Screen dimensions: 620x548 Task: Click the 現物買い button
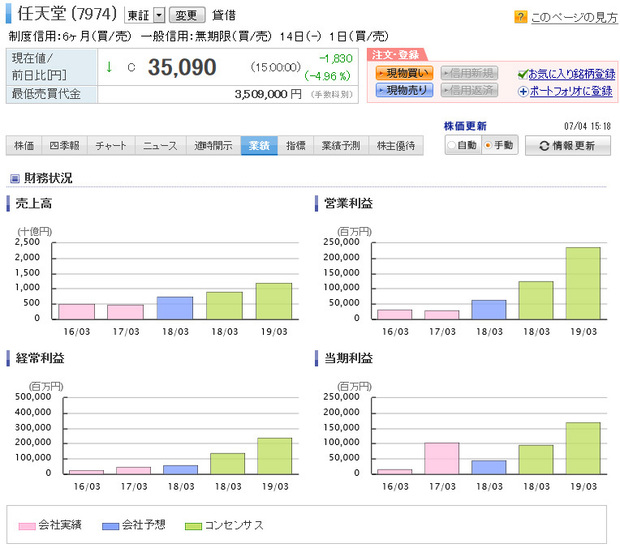point(405,73)
